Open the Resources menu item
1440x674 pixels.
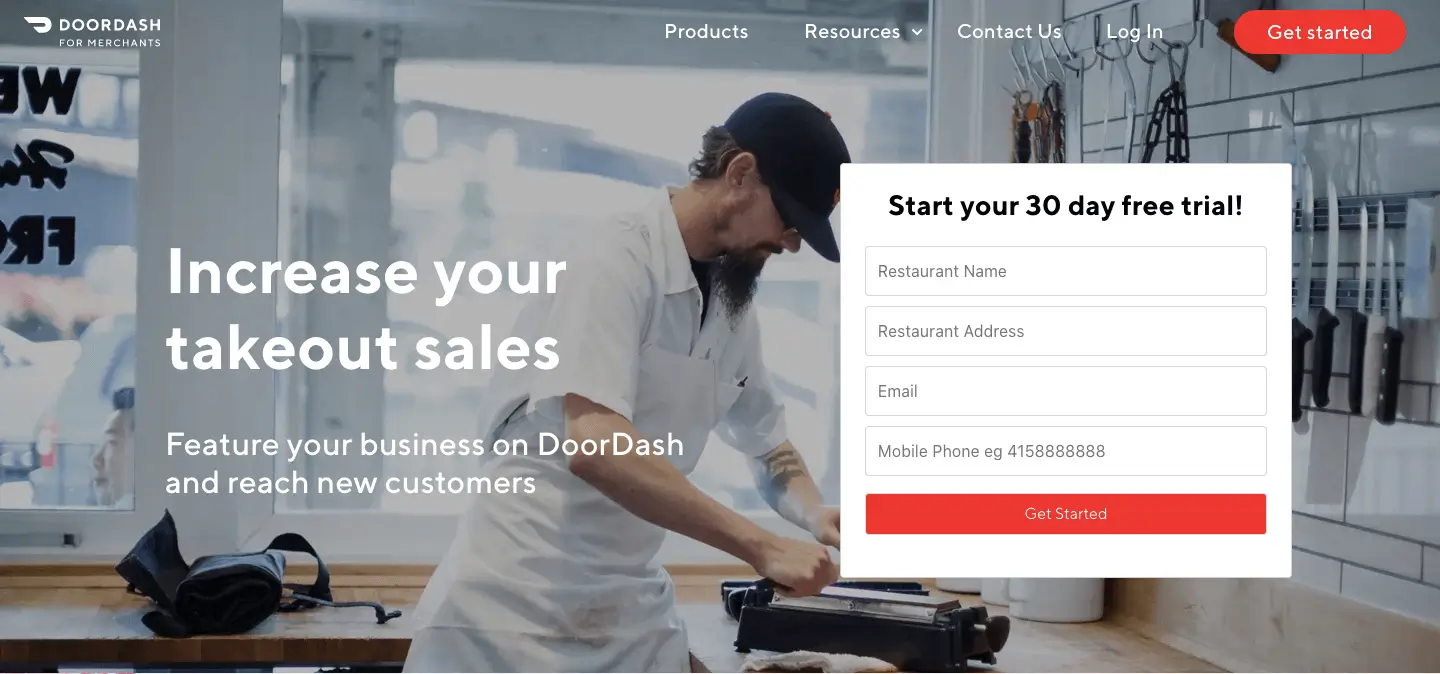click(852, 32)
